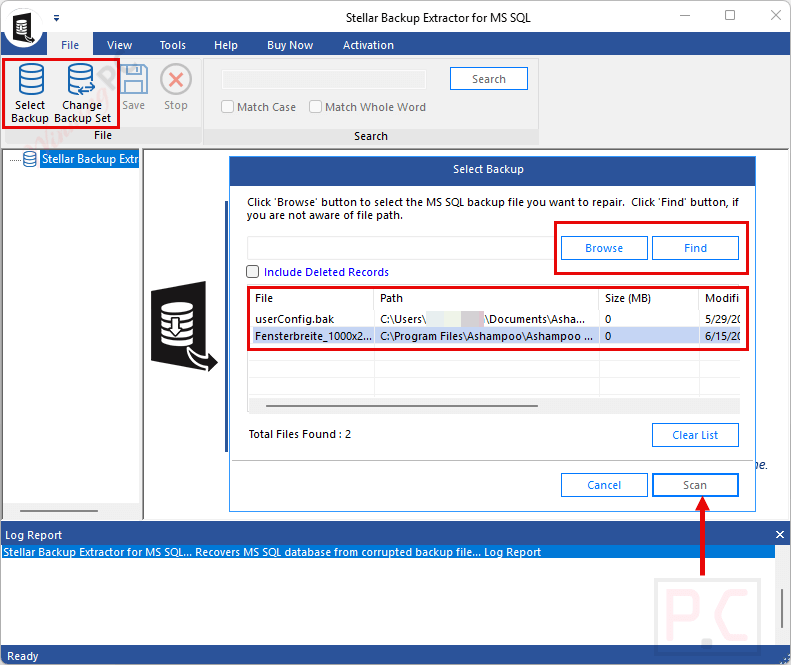Enable the Match Whole Word checkbox

(315, 107)
